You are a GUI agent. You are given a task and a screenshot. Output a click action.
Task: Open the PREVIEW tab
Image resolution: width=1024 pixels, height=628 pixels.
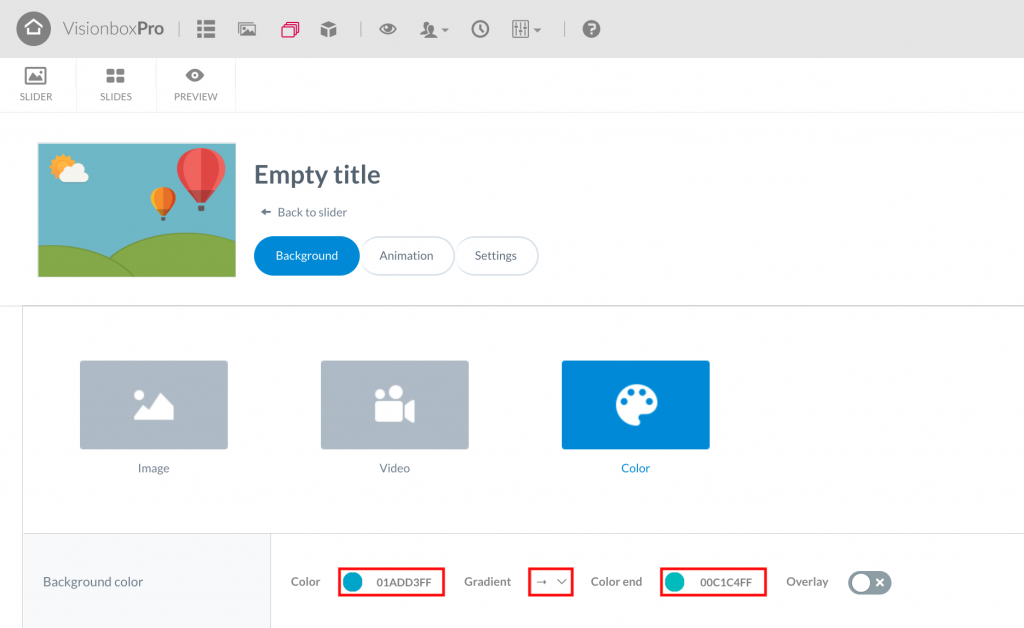click(195, 85)
